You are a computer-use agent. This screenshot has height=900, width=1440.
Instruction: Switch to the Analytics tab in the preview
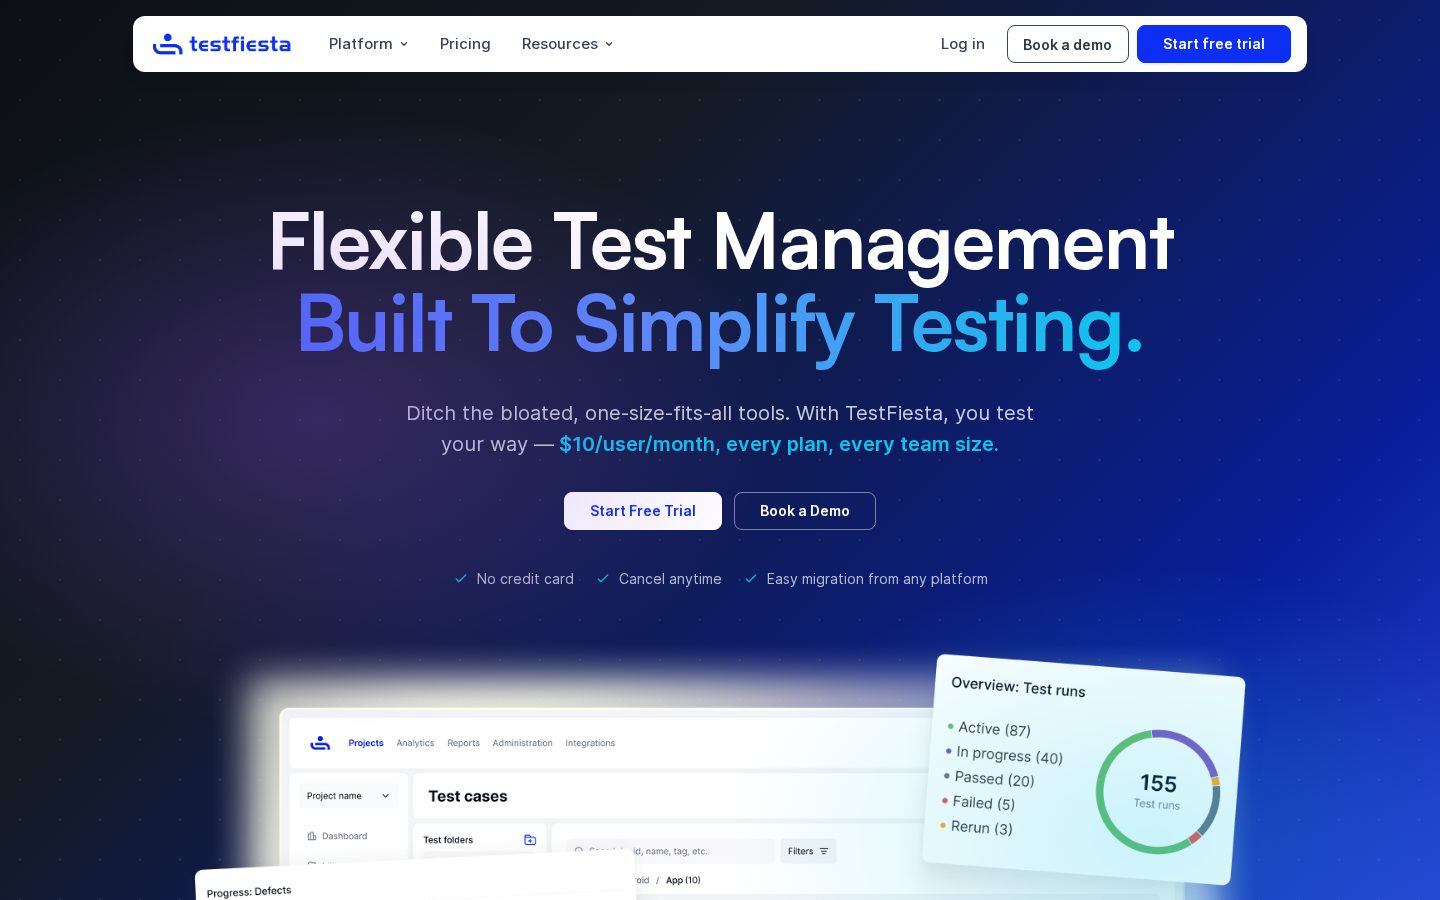pos(415,743)
